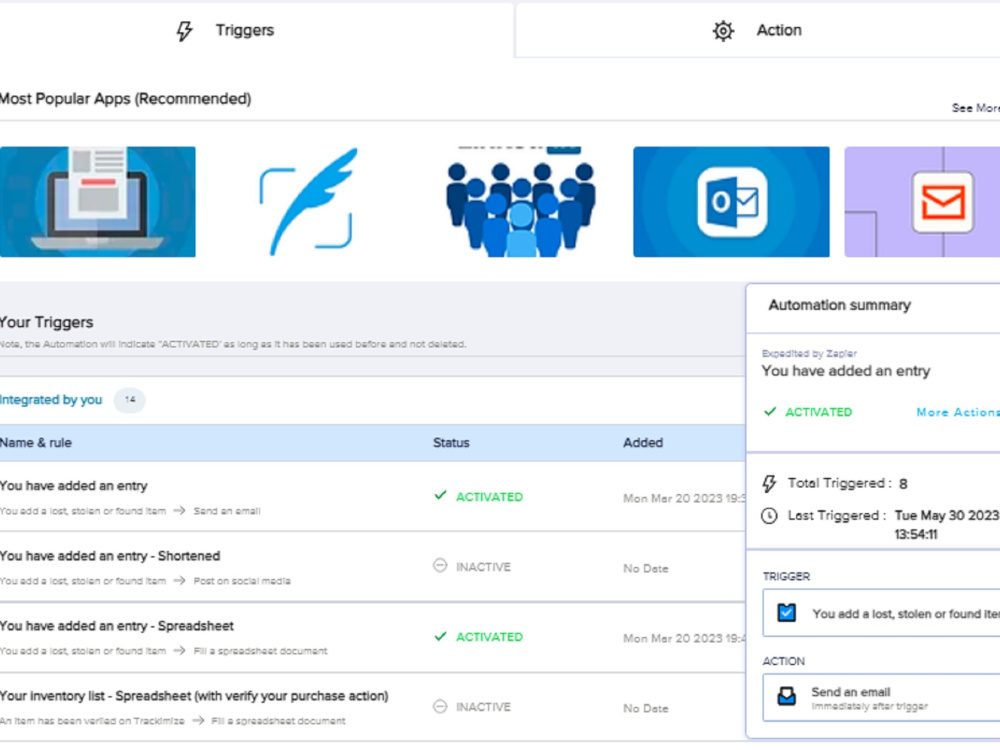Click the inactive circle icon in inventory row
Viewport: 1000px width, 750px height.
click(440, 706)
